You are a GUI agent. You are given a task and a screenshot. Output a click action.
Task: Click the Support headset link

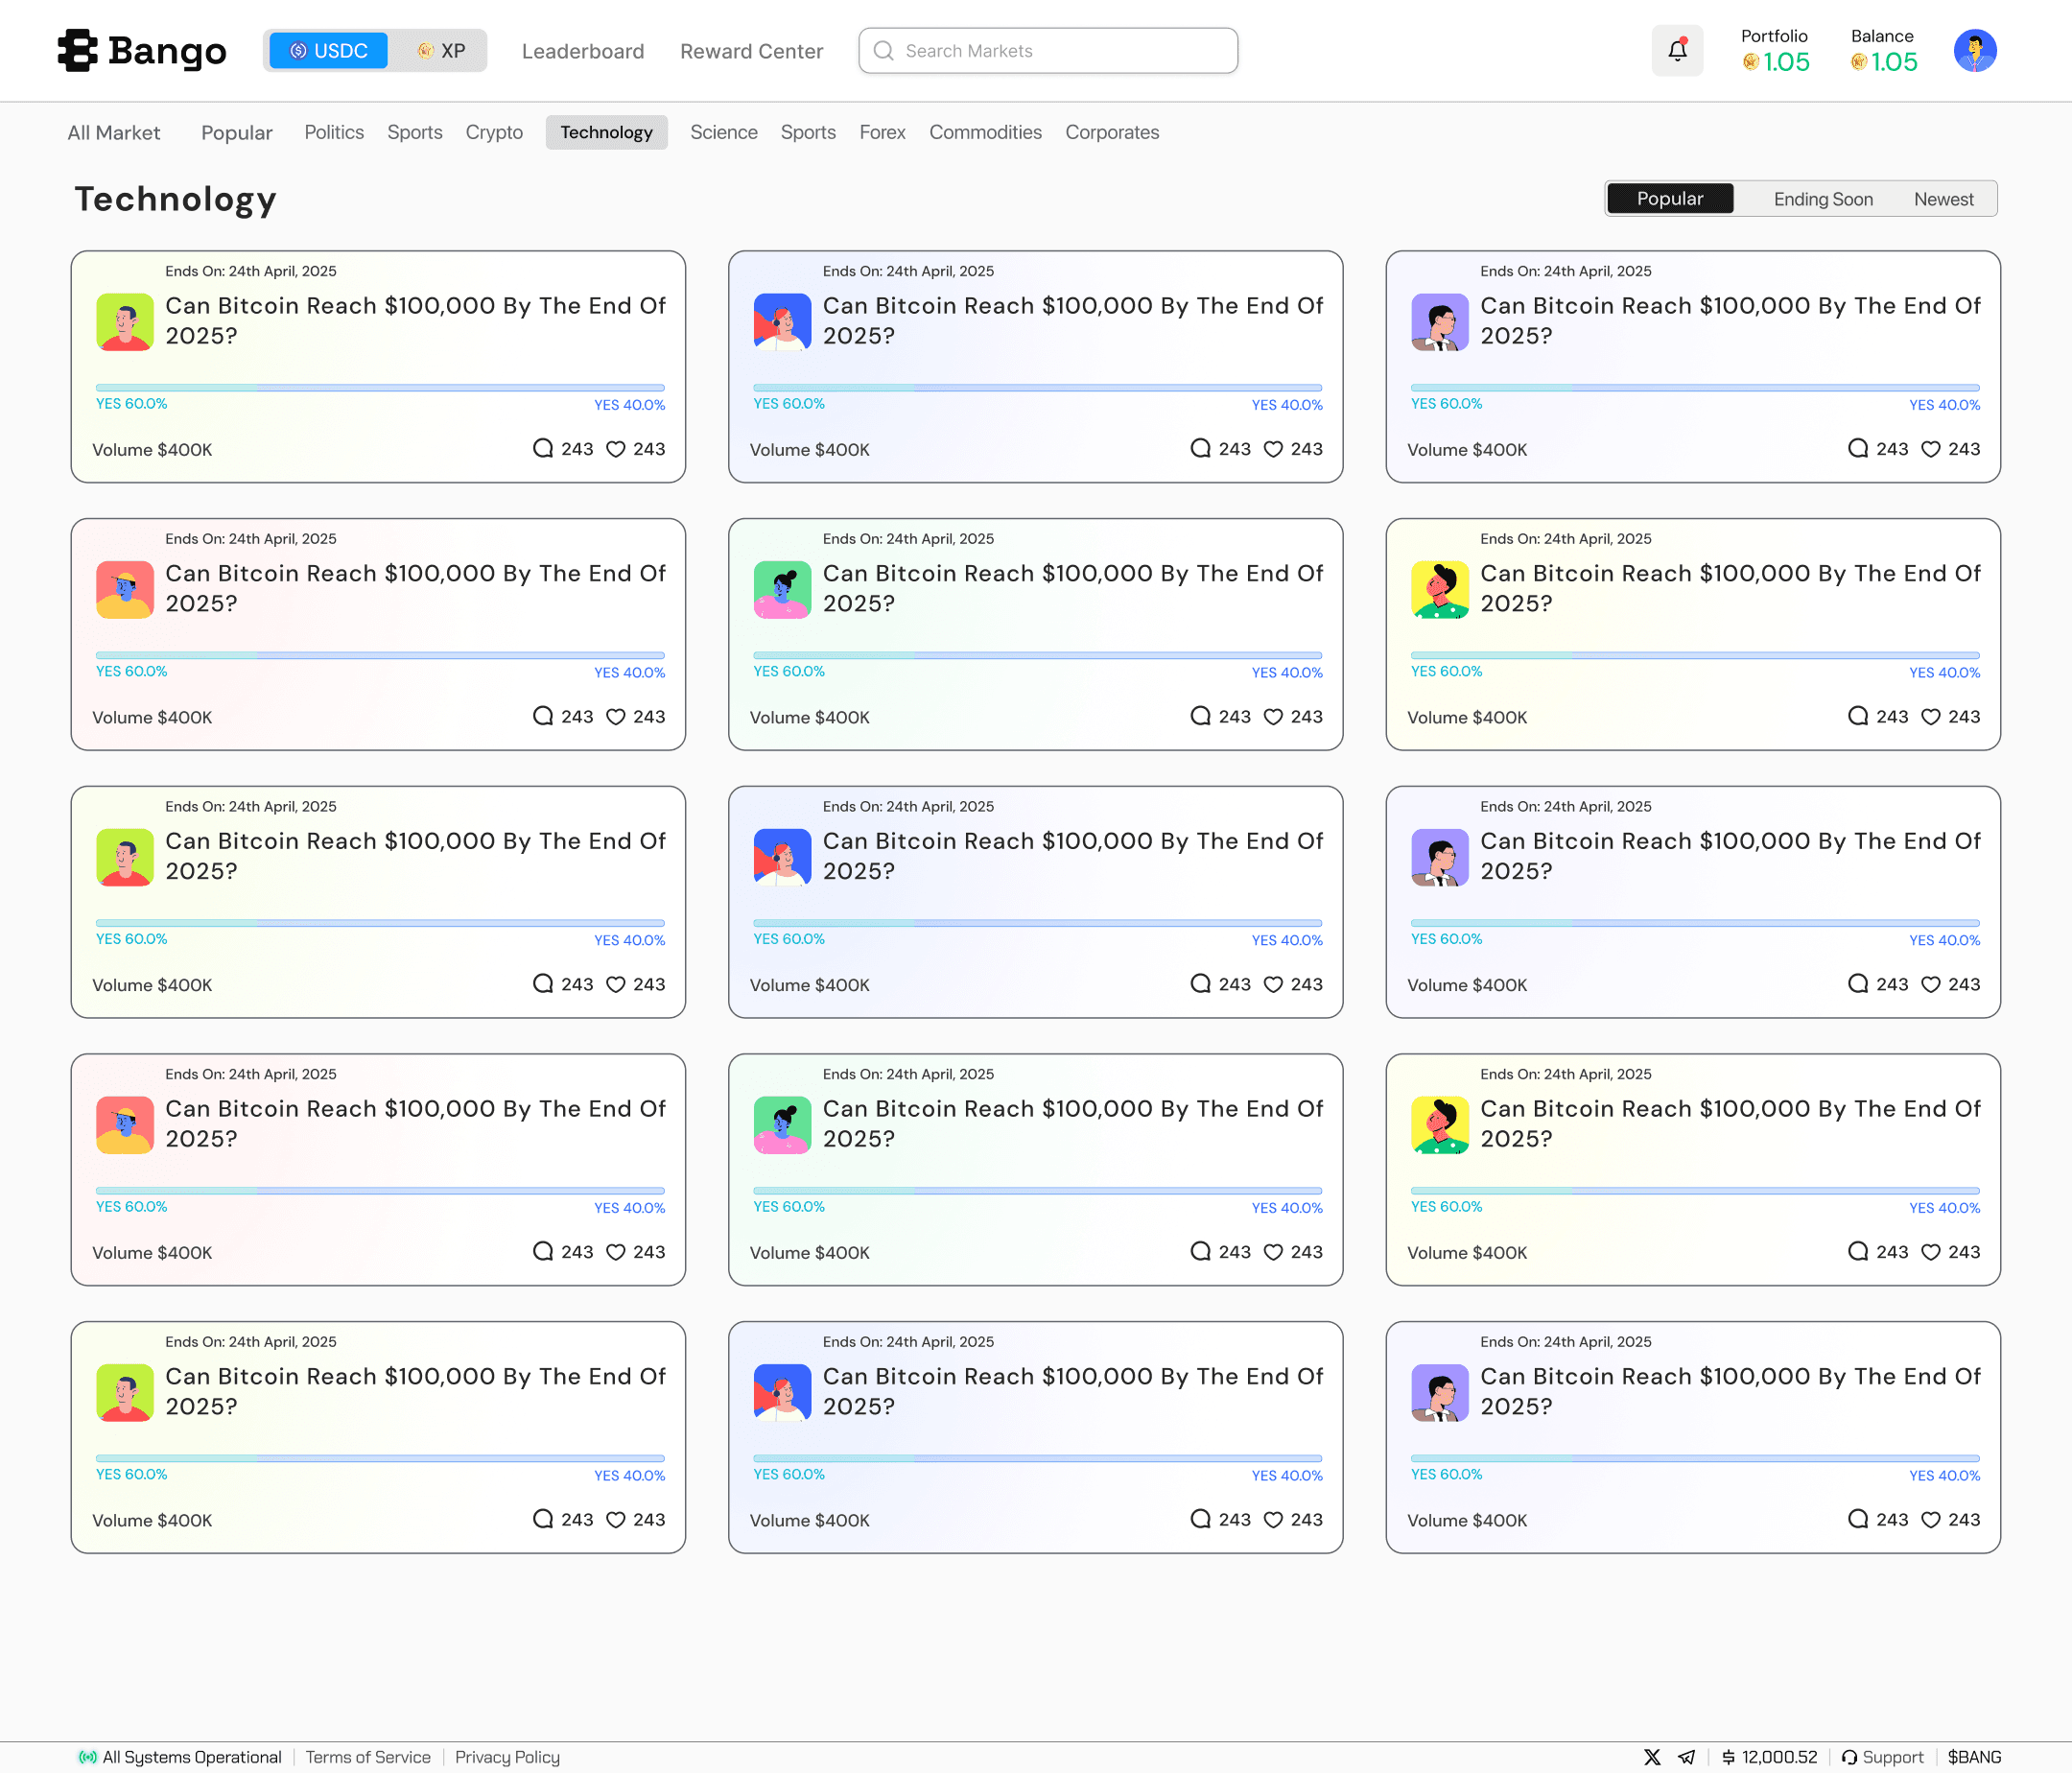coord(1882,1757)
